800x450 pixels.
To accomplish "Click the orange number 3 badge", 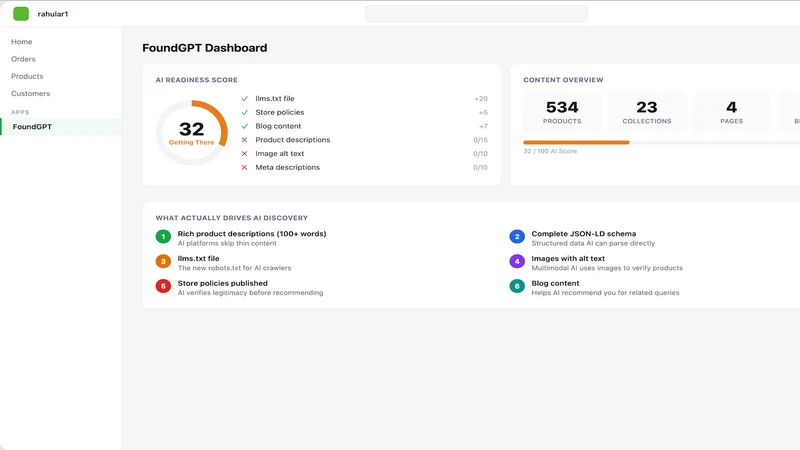I will [163, 261].
